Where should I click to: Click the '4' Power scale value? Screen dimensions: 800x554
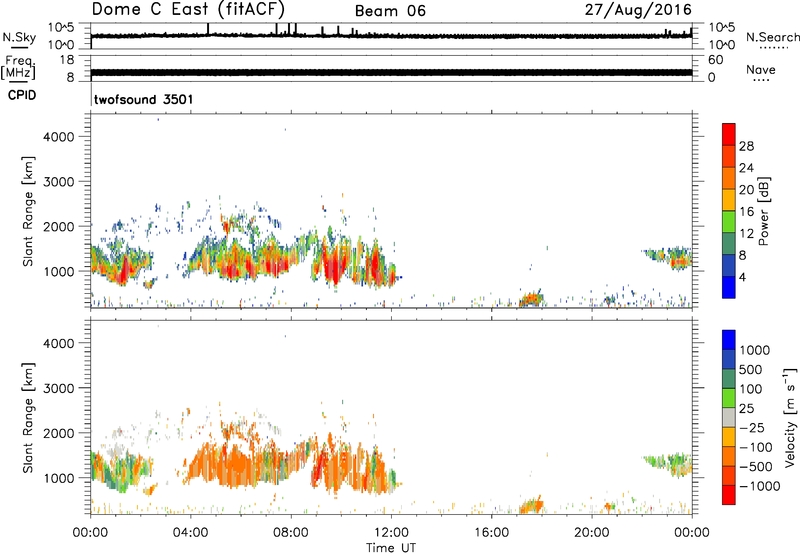pyautogui.click(x=742, y=277)
